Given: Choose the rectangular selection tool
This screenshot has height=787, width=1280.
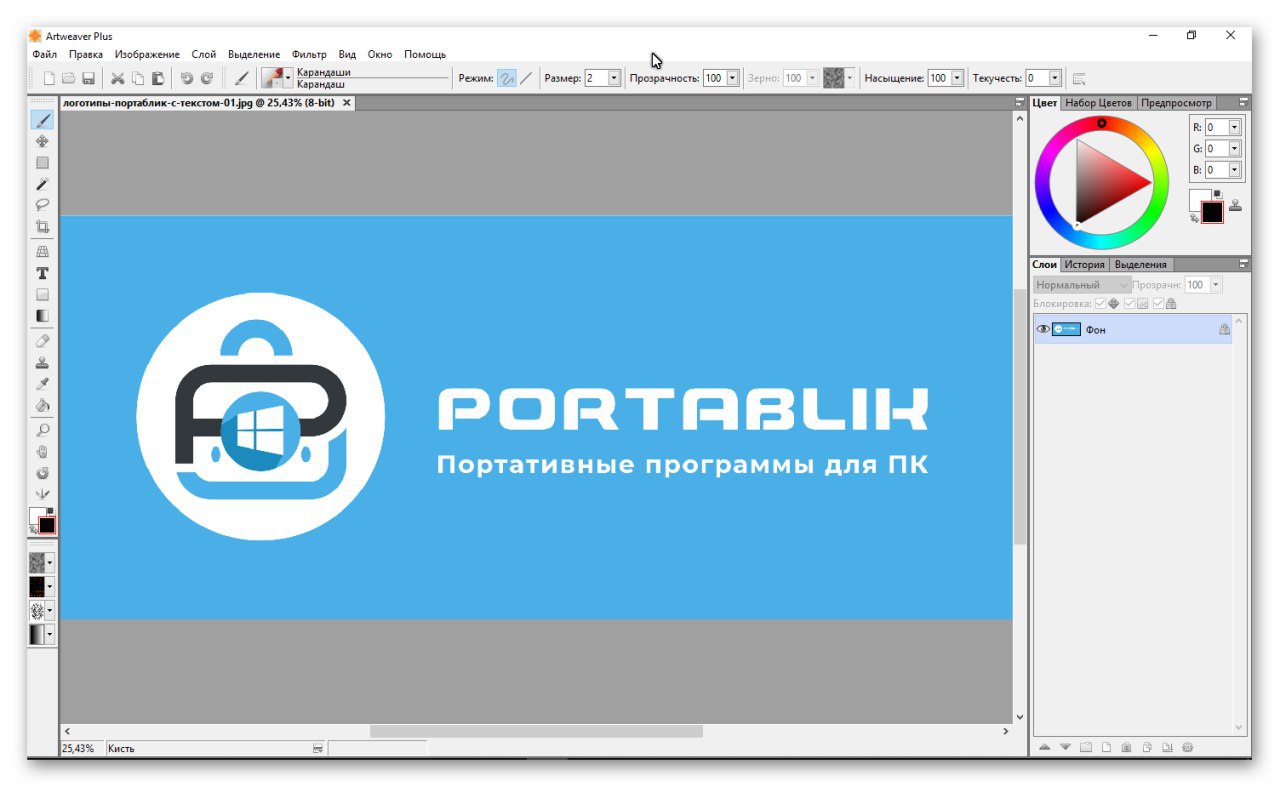Looking at the screenshot, I should click(42, 162).
